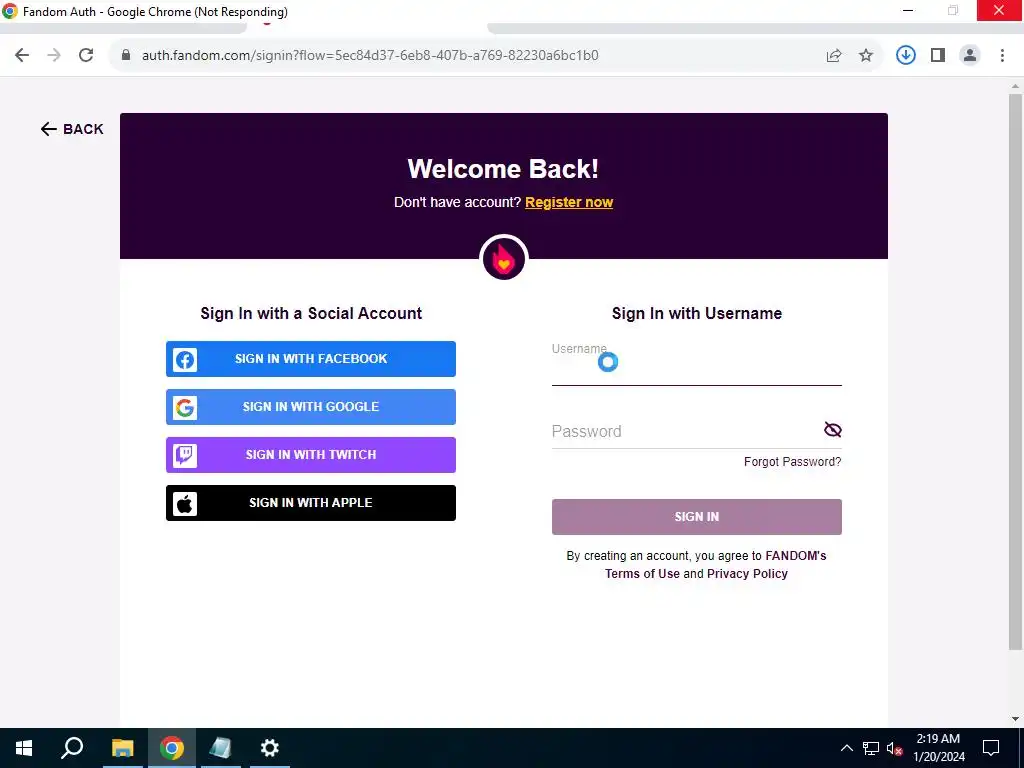
Task: Toggle the Chrome side panel icon
Action: [938, 56]
